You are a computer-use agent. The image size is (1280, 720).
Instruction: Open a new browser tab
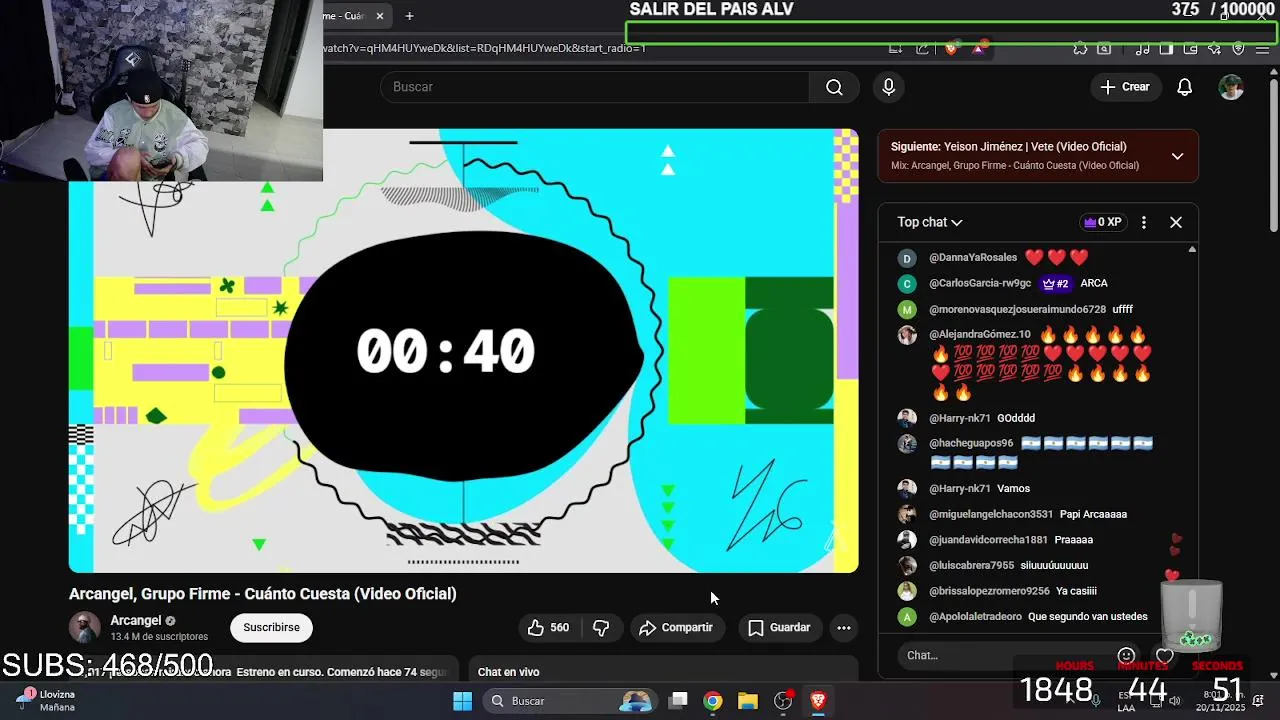point(409,16)
